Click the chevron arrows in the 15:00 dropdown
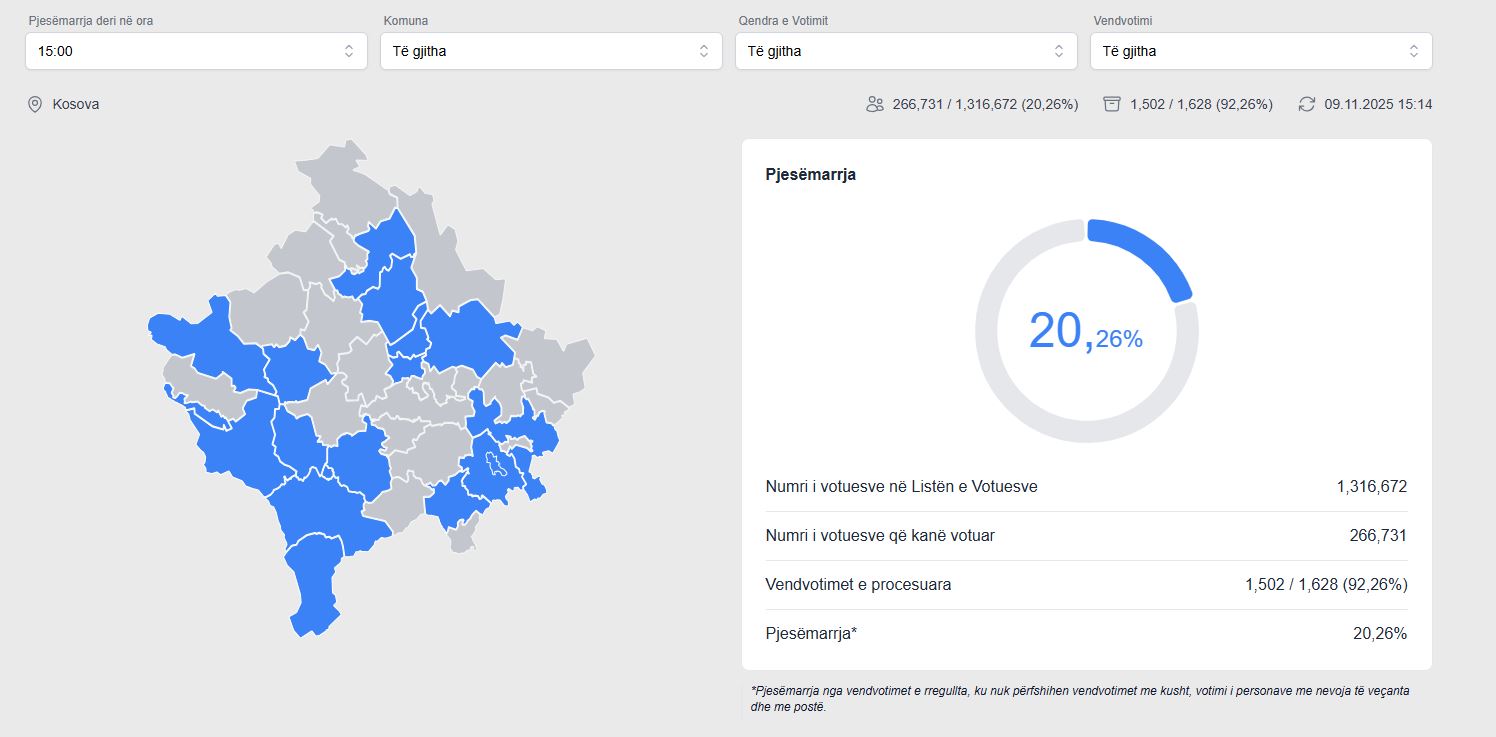1496x737 pixels. (348, 51)
